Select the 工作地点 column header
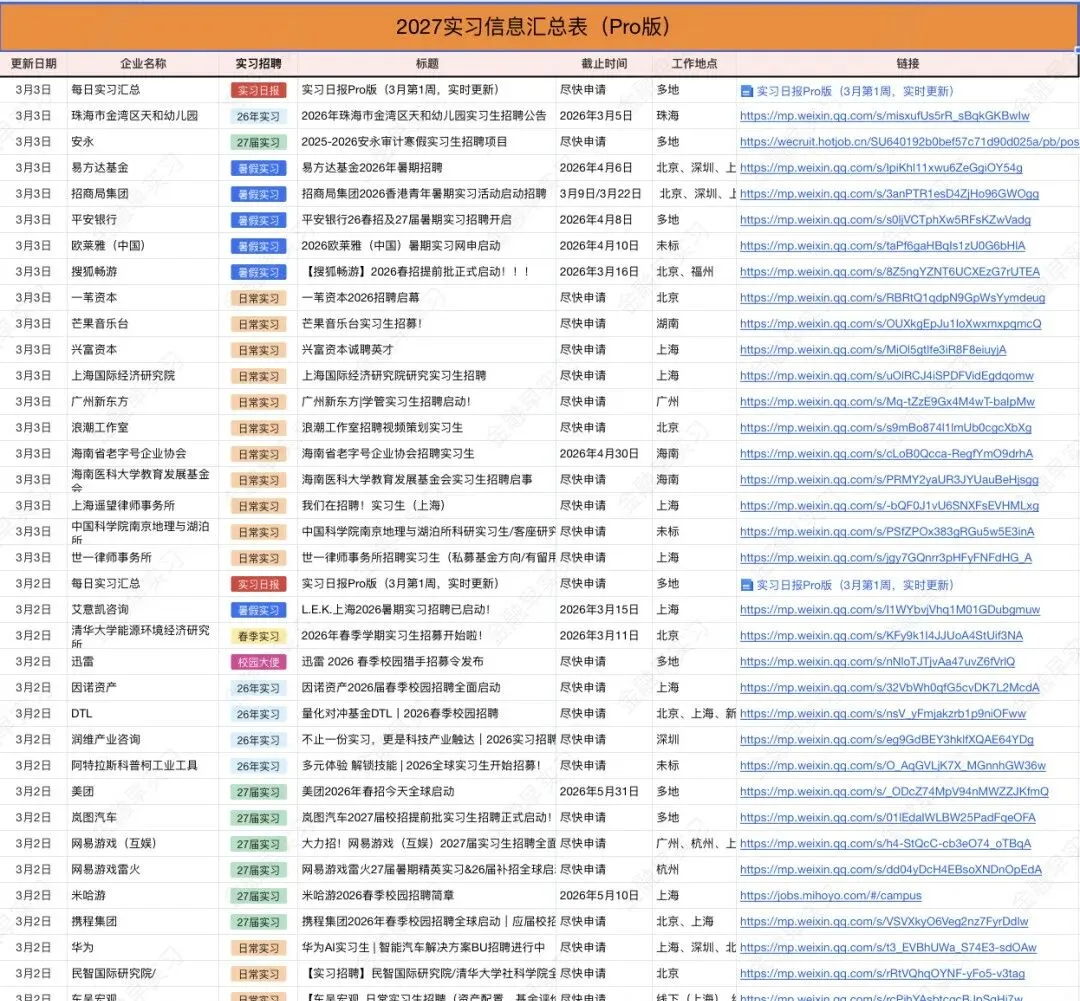This screenshot has height=1001, width=1080. [x=694, y=63]
